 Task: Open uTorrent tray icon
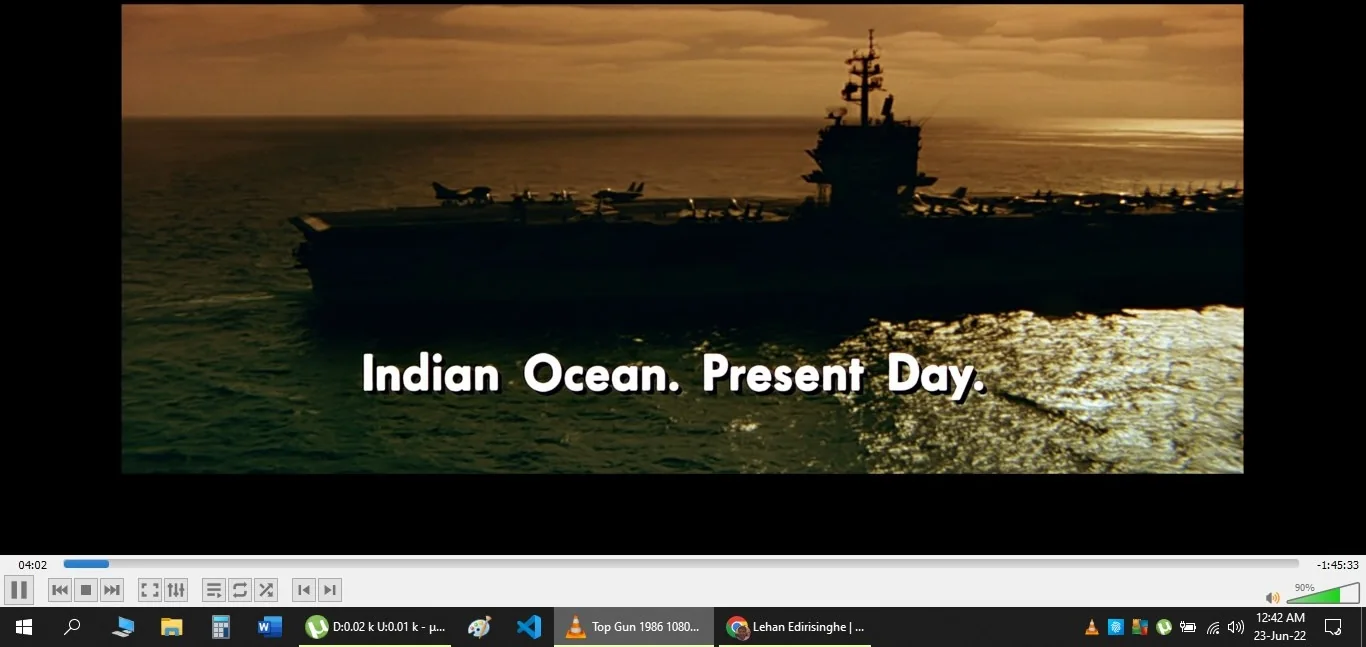(x=1164, y=627)
